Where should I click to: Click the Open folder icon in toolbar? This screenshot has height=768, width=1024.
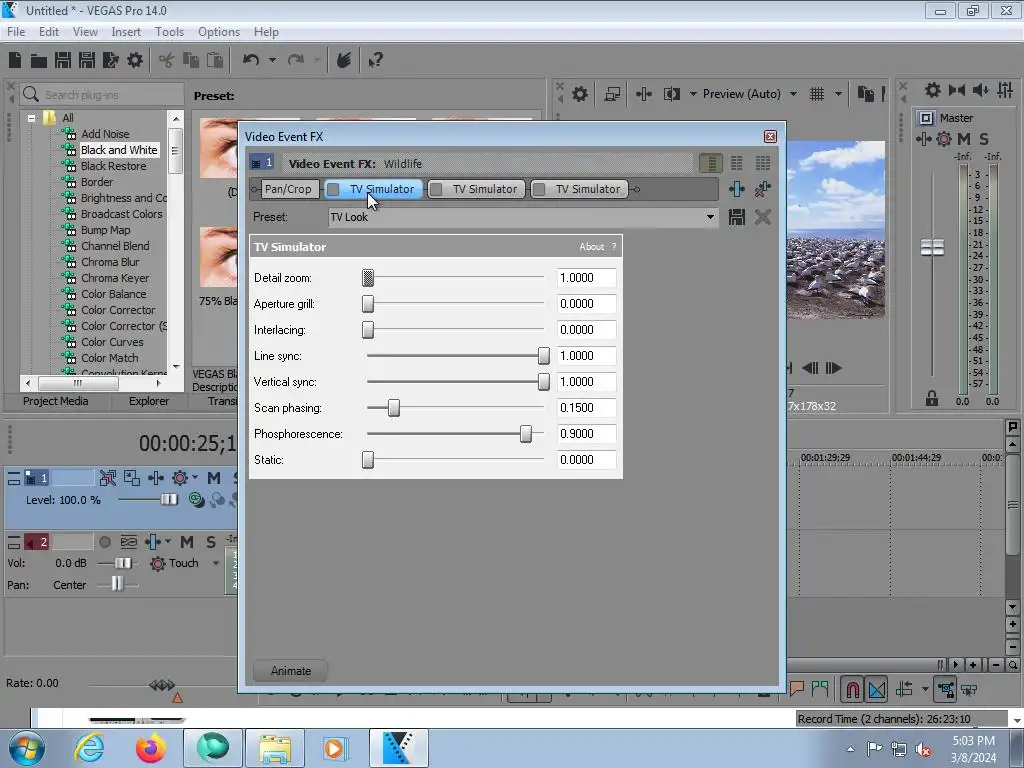click(x=39, y=61)
